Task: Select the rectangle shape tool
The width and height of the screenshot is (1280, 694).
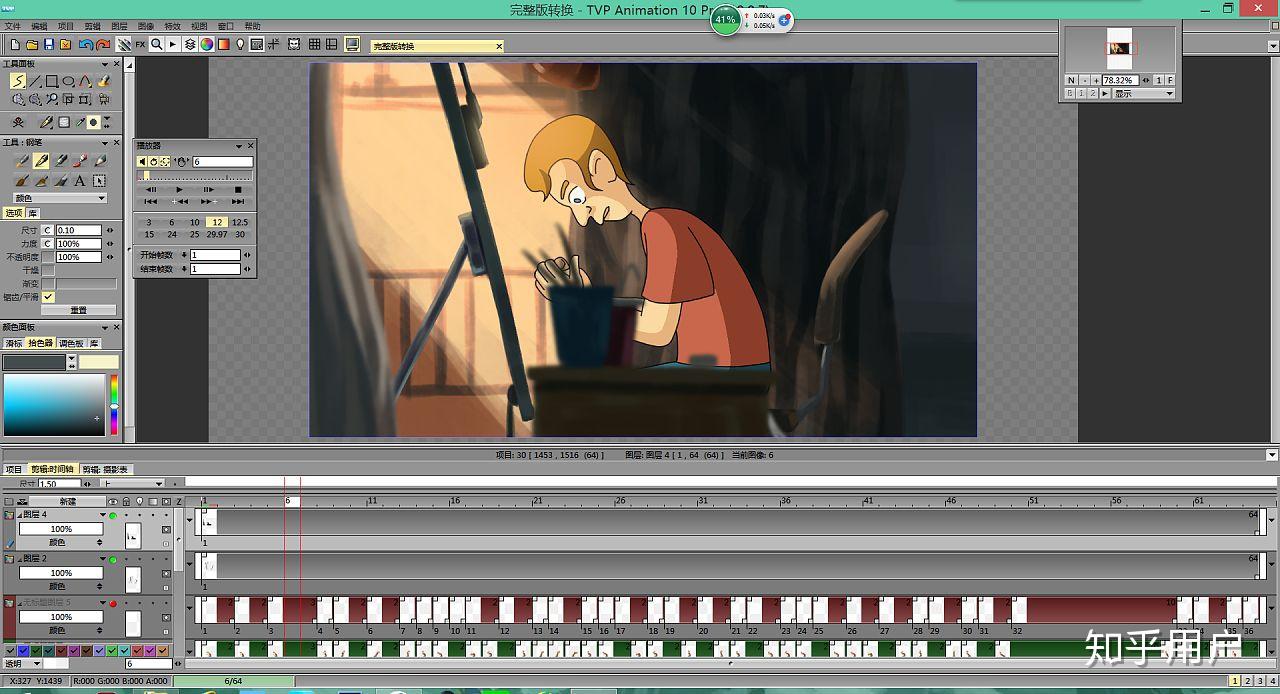Action: tap(52, 81)
